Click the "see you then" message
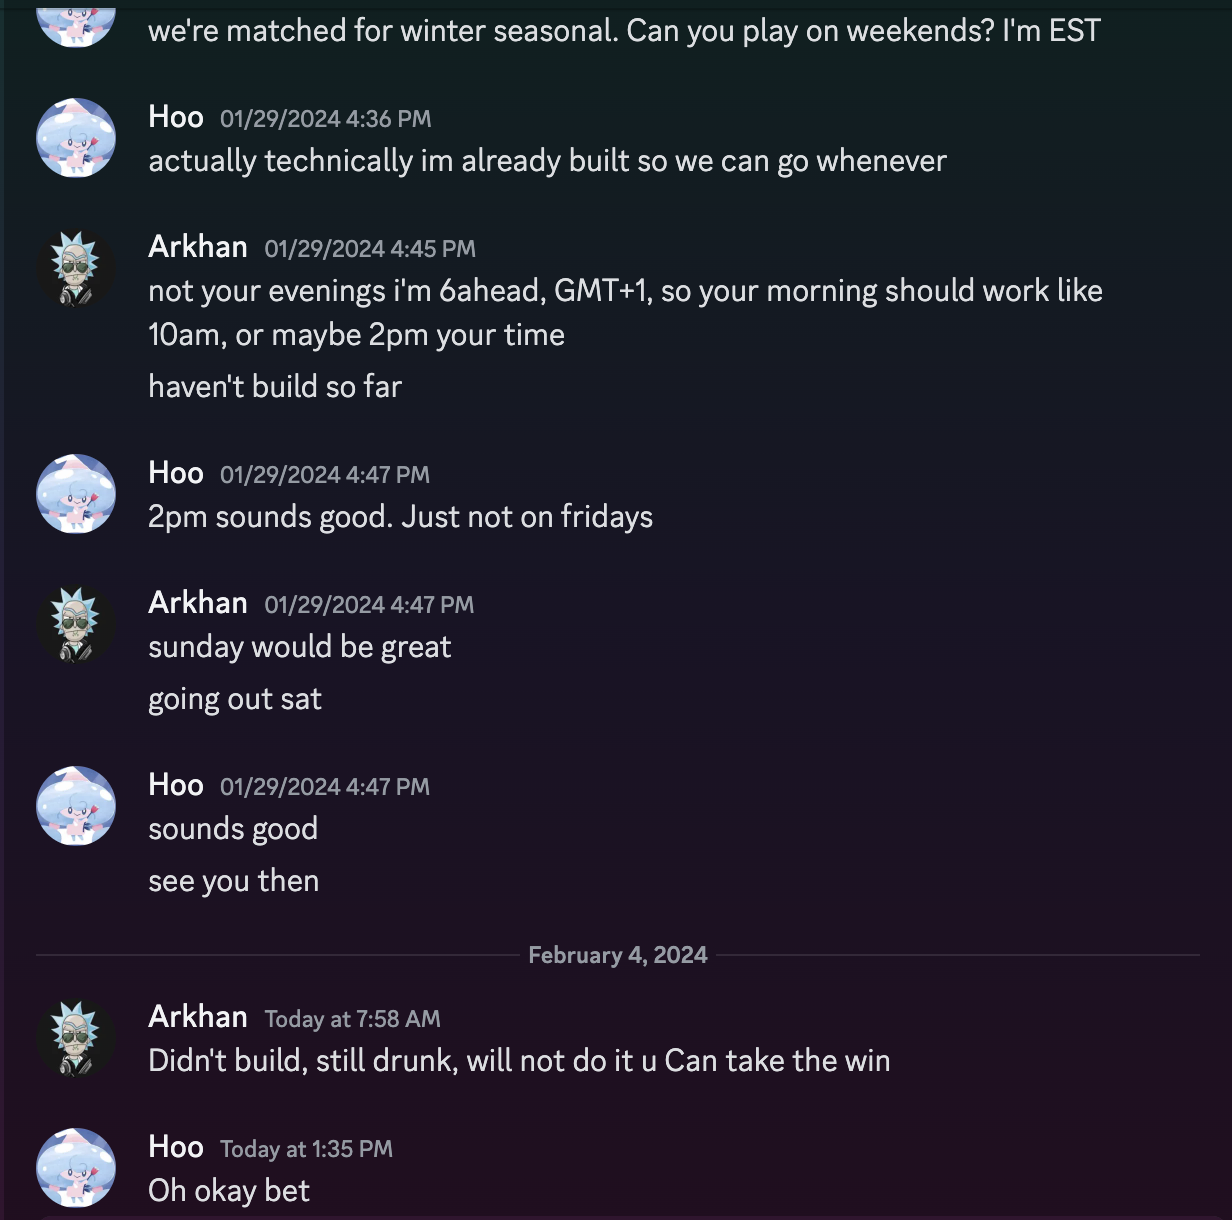Image resolution: width=1232 pixels, height=1220 pixels. point(234,881)
